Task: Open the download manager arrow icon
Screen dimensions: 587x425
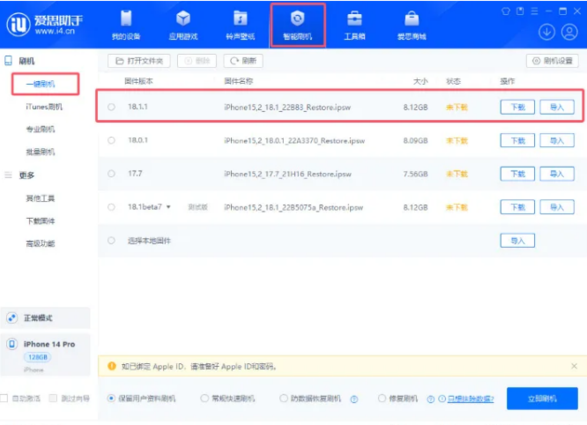Action: pyautogui.click(x=547, y=32)
